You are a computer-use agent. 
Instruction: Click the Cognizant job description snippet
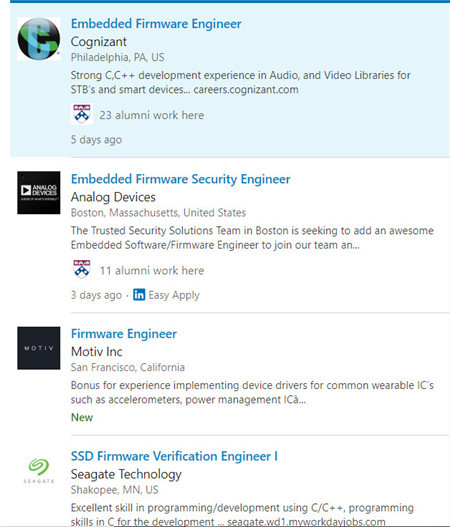coord(240,82)
